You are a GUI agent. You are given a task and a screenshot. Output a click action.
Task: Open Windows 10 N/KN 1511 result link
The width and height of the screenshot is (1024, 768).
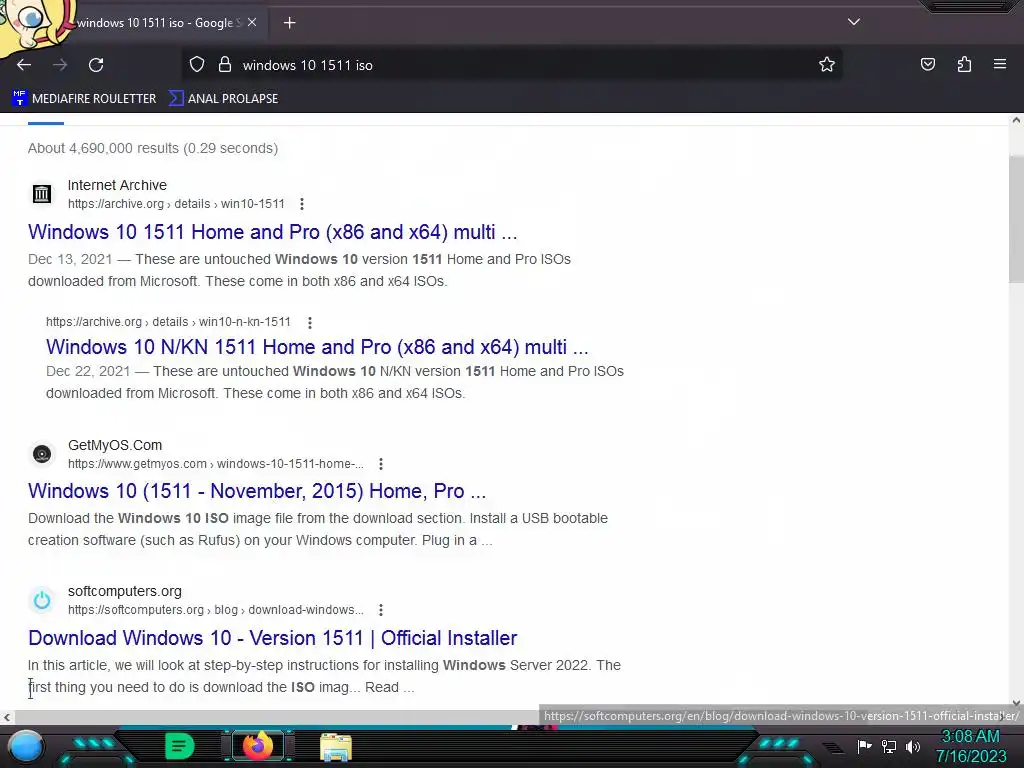[317, 347]
